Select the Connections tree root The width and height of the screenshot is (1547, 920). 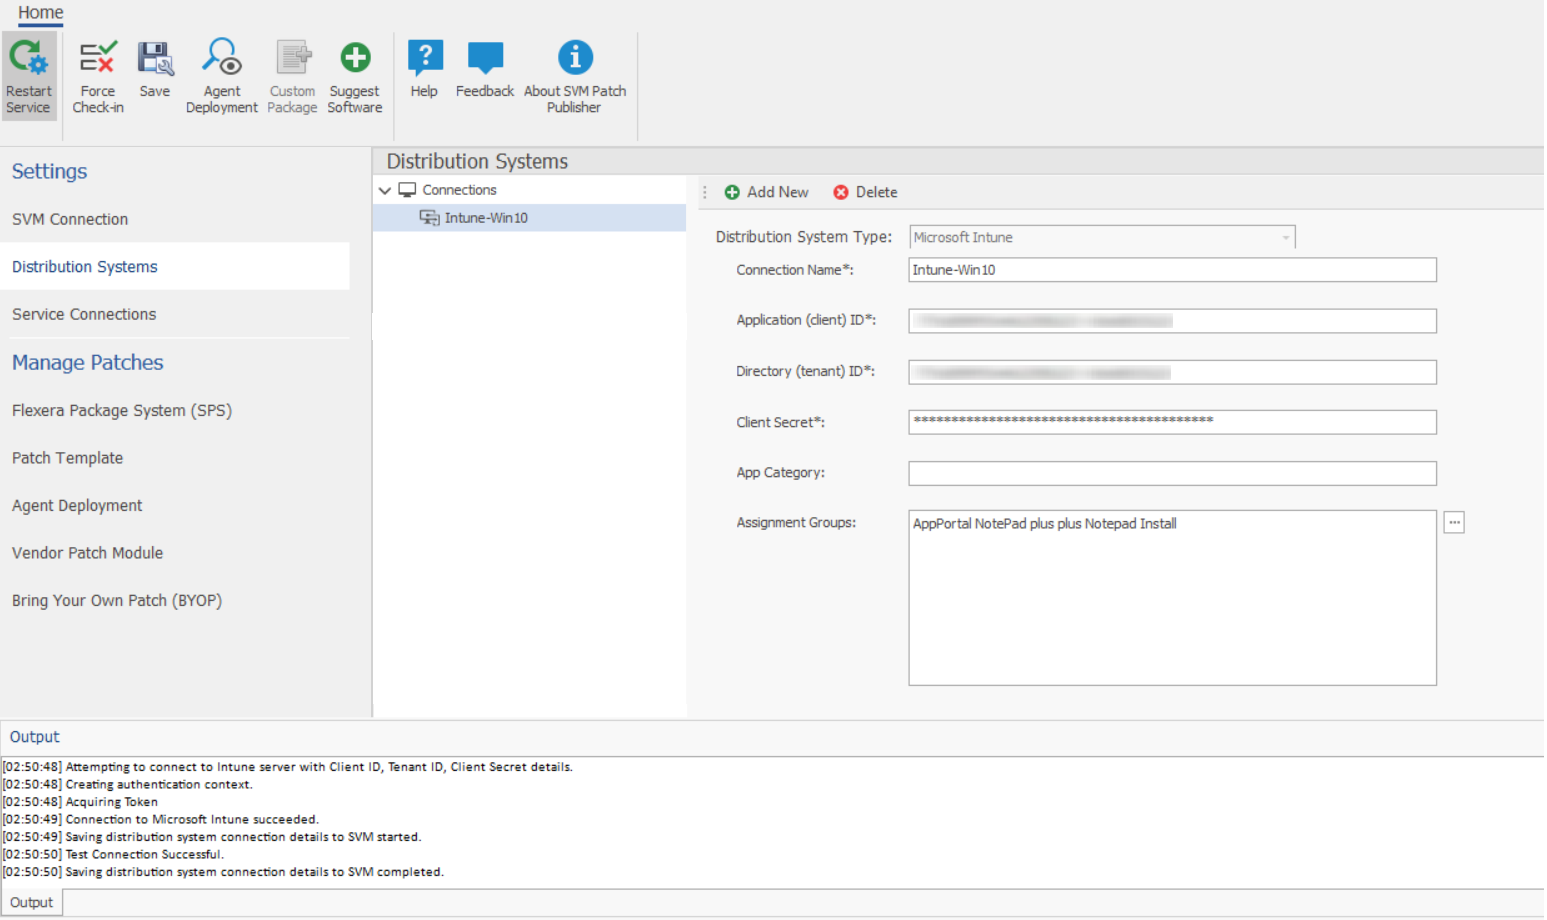pyautogui.click(x=459, y=190)
